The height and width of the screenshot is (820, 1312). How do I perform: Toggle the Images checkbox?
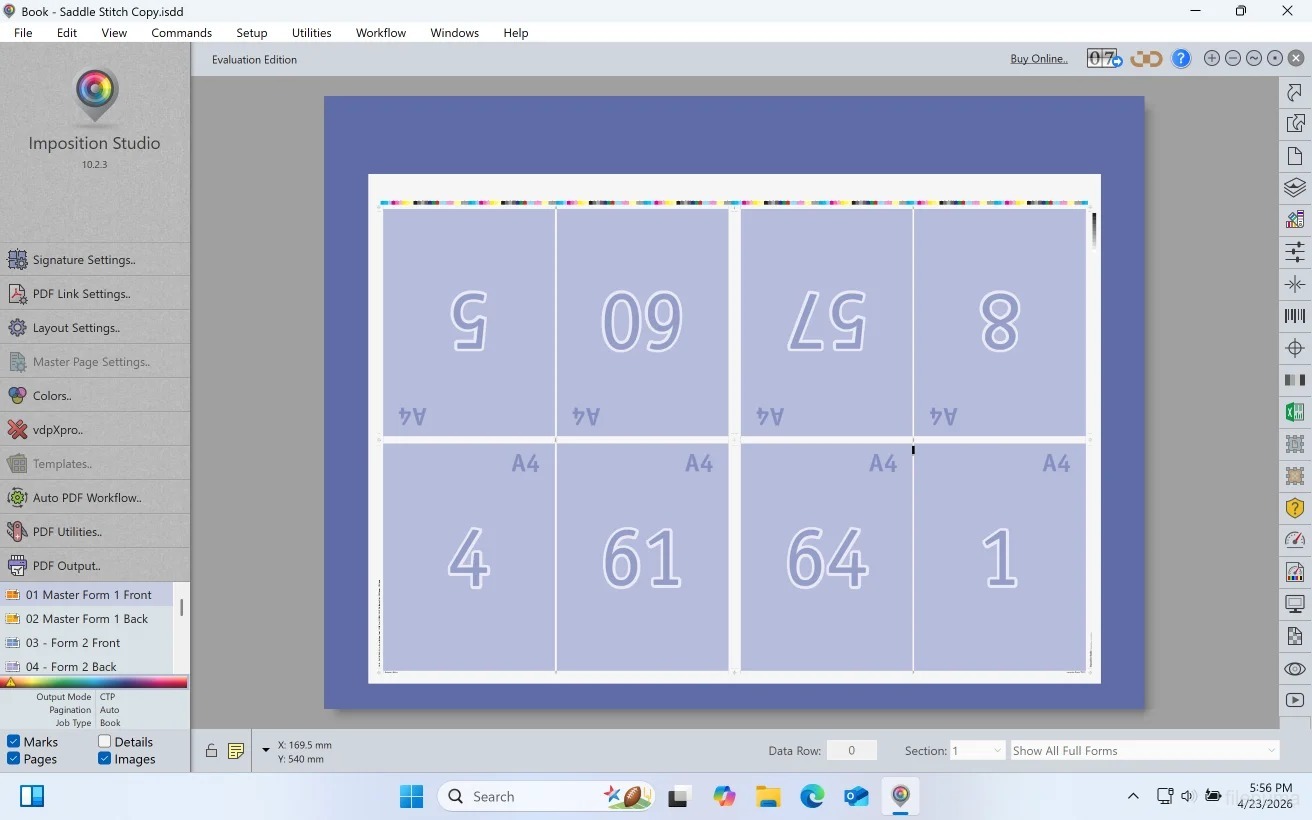(x=105, y=759)
